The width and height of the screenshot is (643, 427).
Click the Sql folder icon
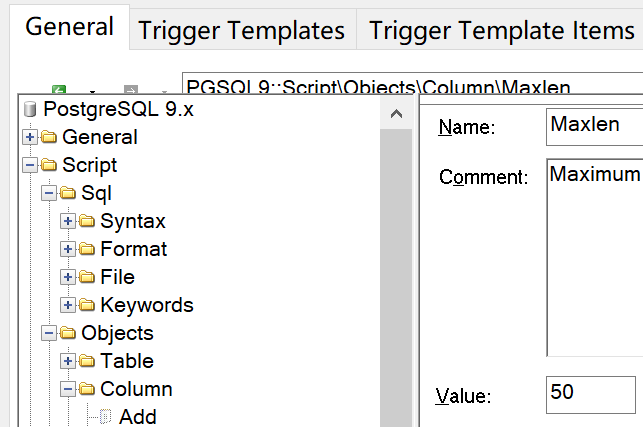tap(68, 193)
